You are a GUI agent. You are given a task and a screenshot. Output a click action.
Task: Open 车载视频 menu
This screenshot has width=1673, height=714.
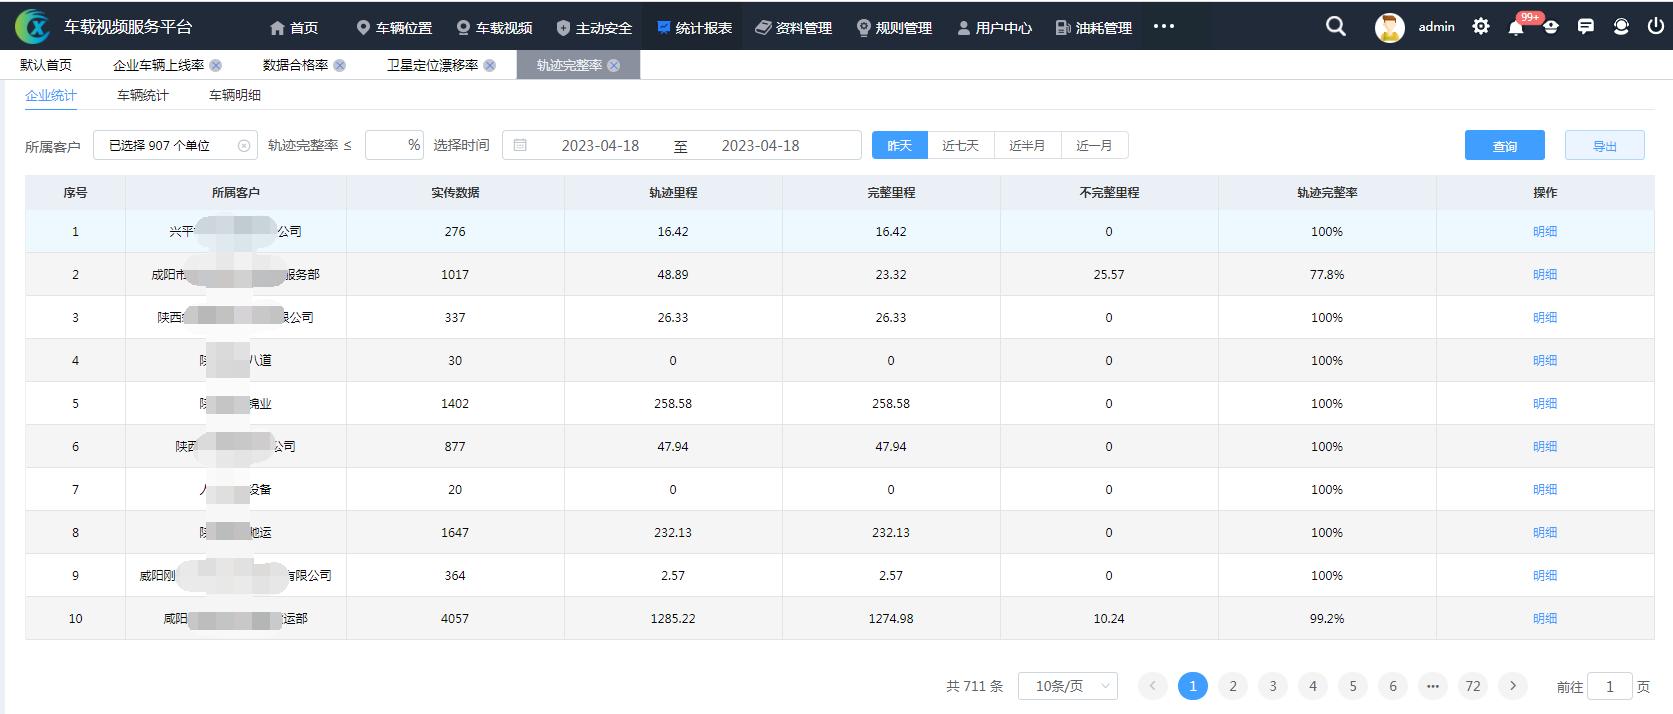coord(494,28)
